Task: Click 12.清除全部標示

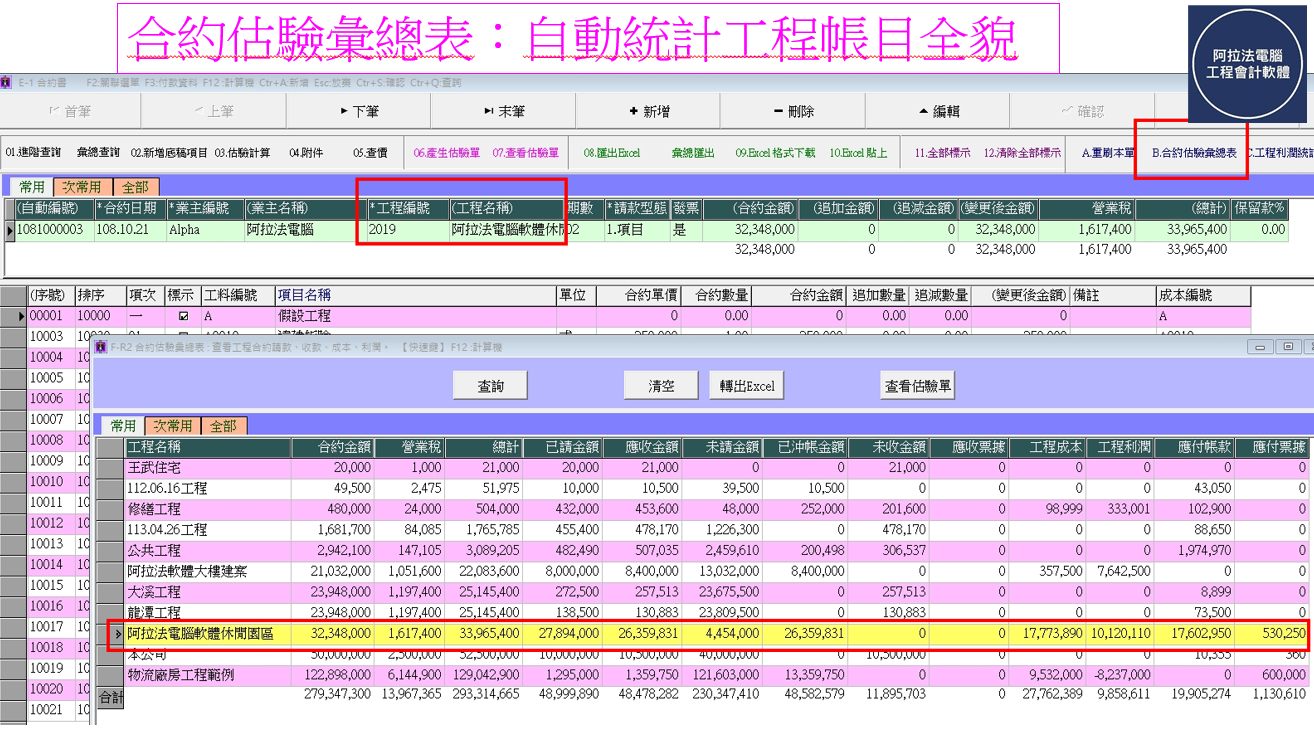Action: point(1022,153)
